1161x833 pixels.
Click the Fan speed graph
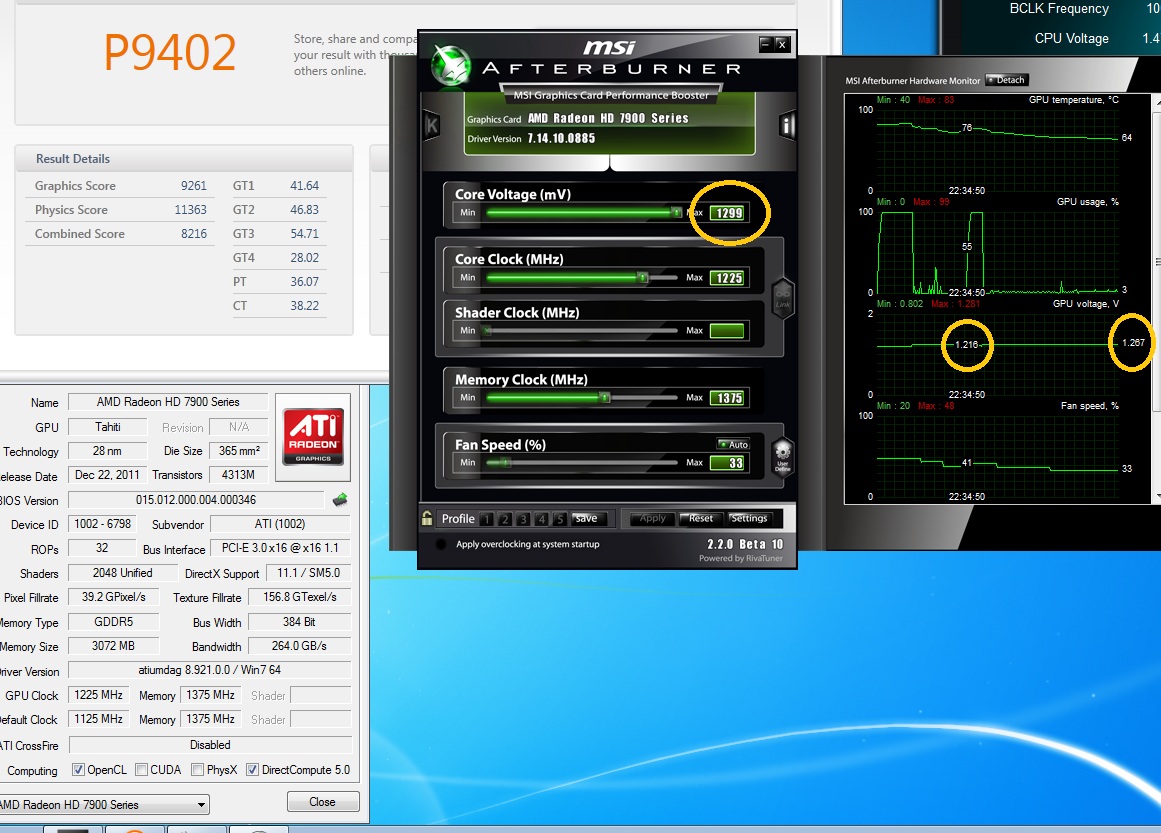pyautogui.click(x=997, y=455)
